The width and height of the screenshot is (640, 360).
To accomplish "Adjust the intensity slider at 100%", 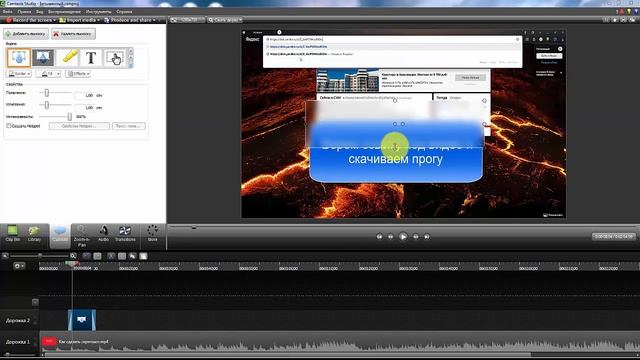I will 69,117.
